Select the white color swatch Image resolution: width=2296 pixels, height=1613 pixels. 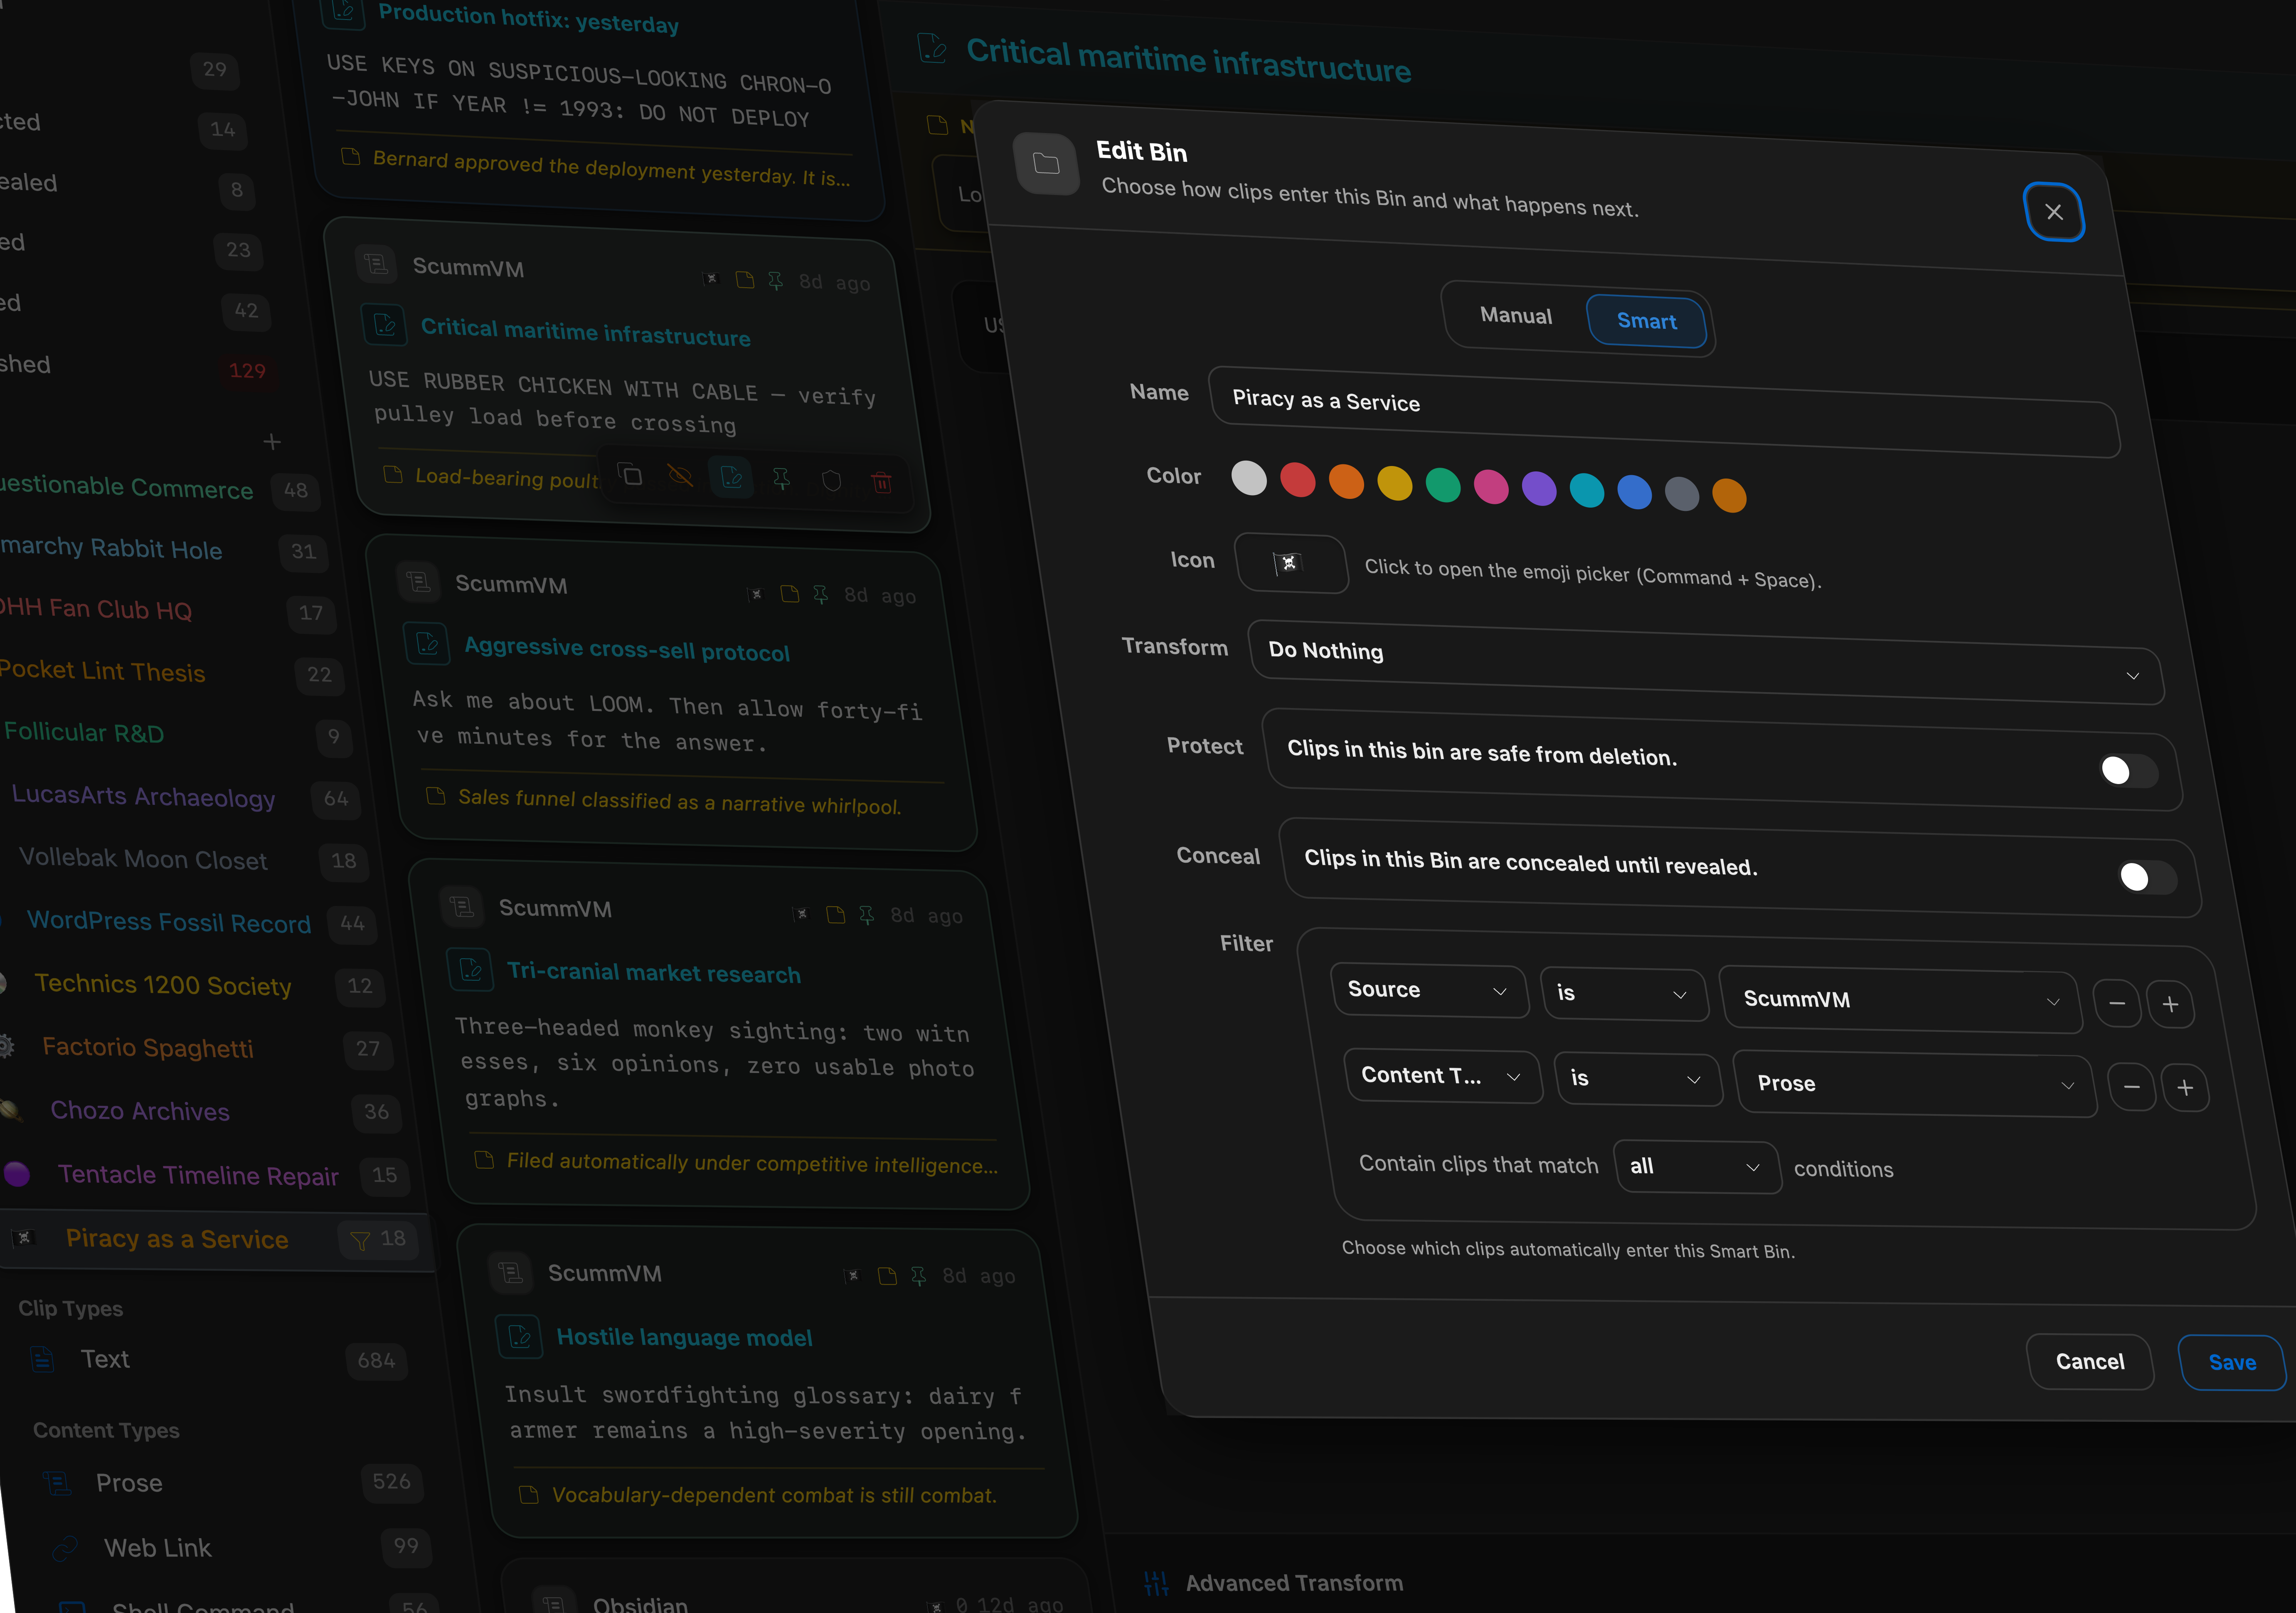[x=1249, y=478]
